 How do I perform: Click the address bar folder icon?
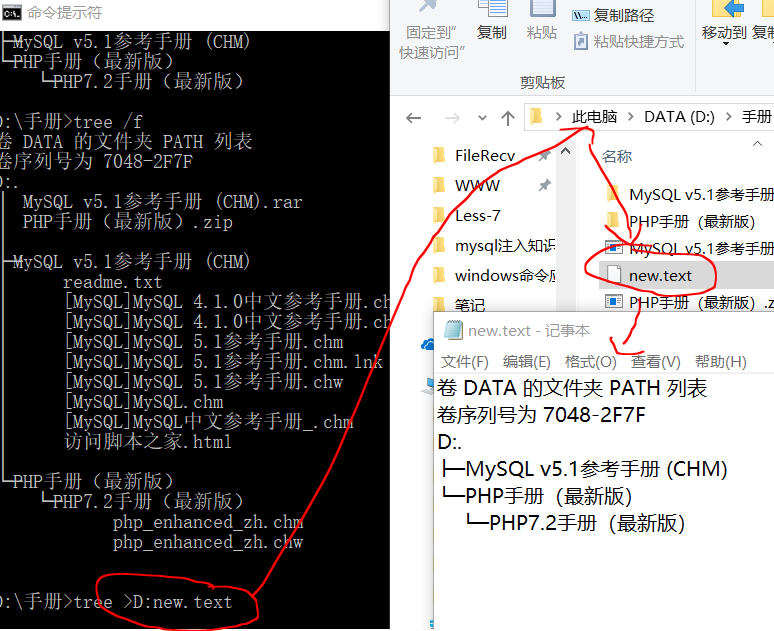(x=536, y=117)
